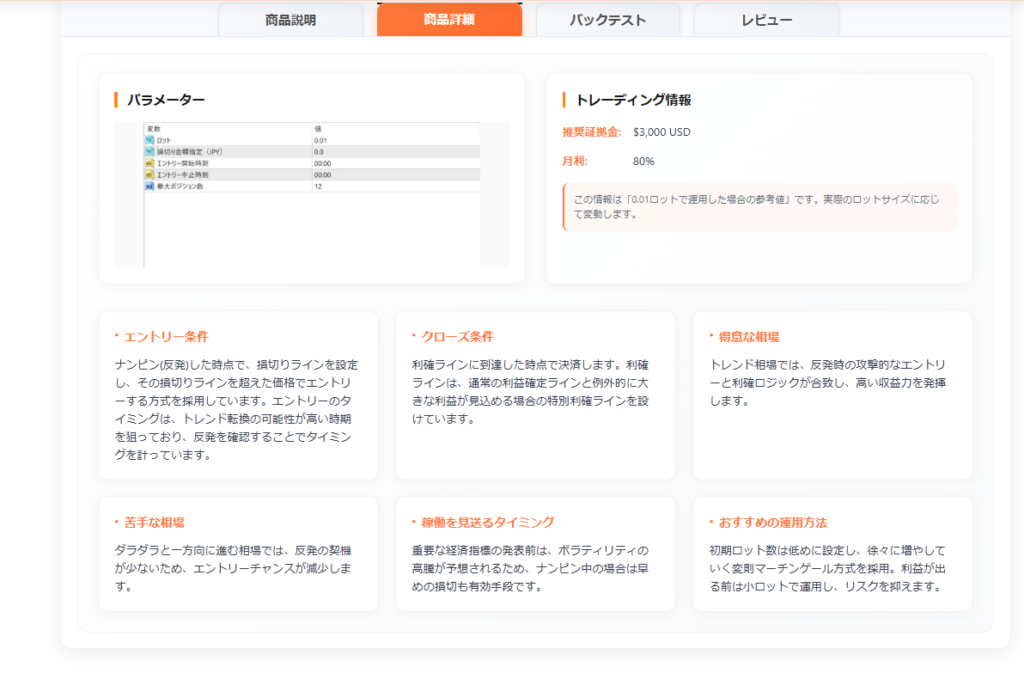Click the 0.01 lot reference note box
The image size is (1024, 673).
pos(760,206)
